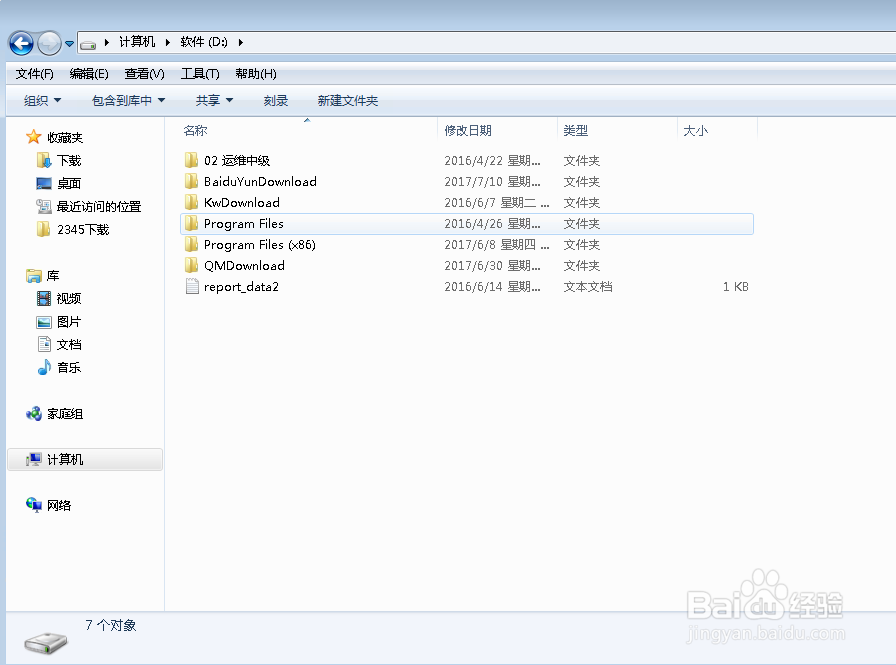Click 计算机 in the address bar breadcrumb
This screenshot has height=665, width=896.
[135, 43]
